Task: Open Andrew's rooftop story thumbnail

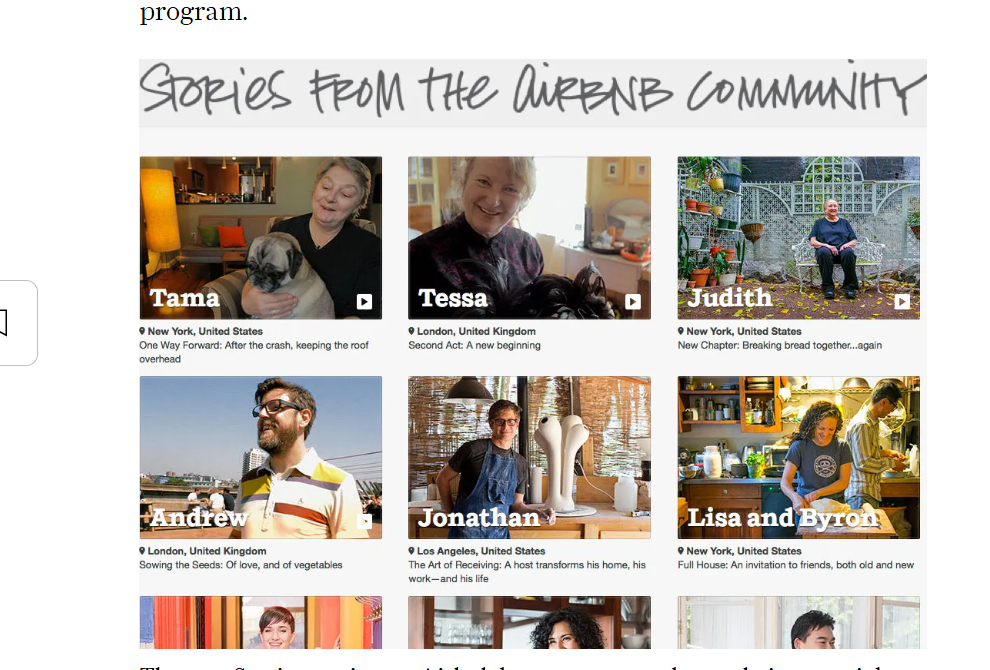Action: [261, 458]
